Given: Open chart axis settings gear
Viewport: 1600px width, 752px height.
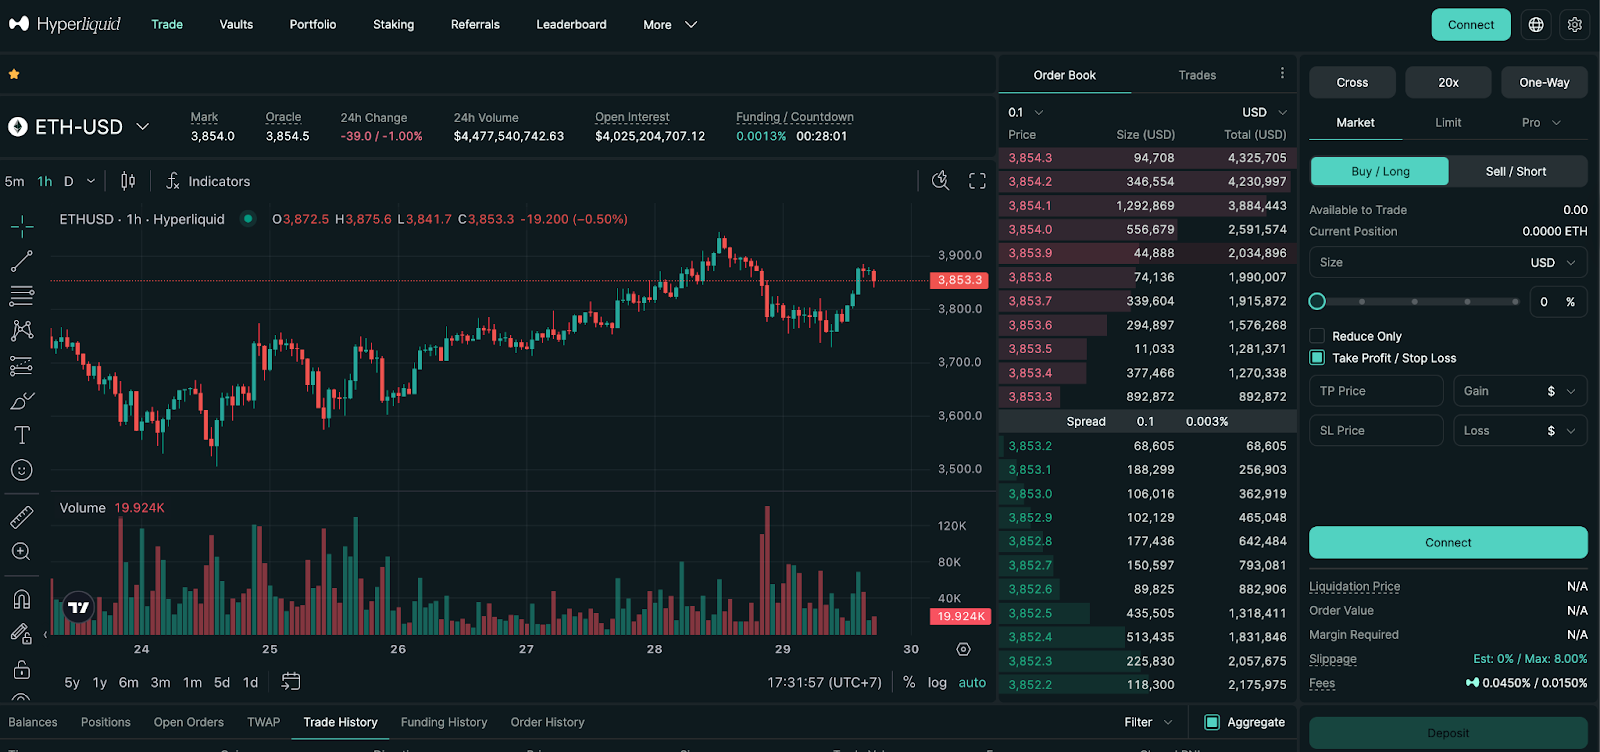Looking at the screenshot, I should pos(963,649).
